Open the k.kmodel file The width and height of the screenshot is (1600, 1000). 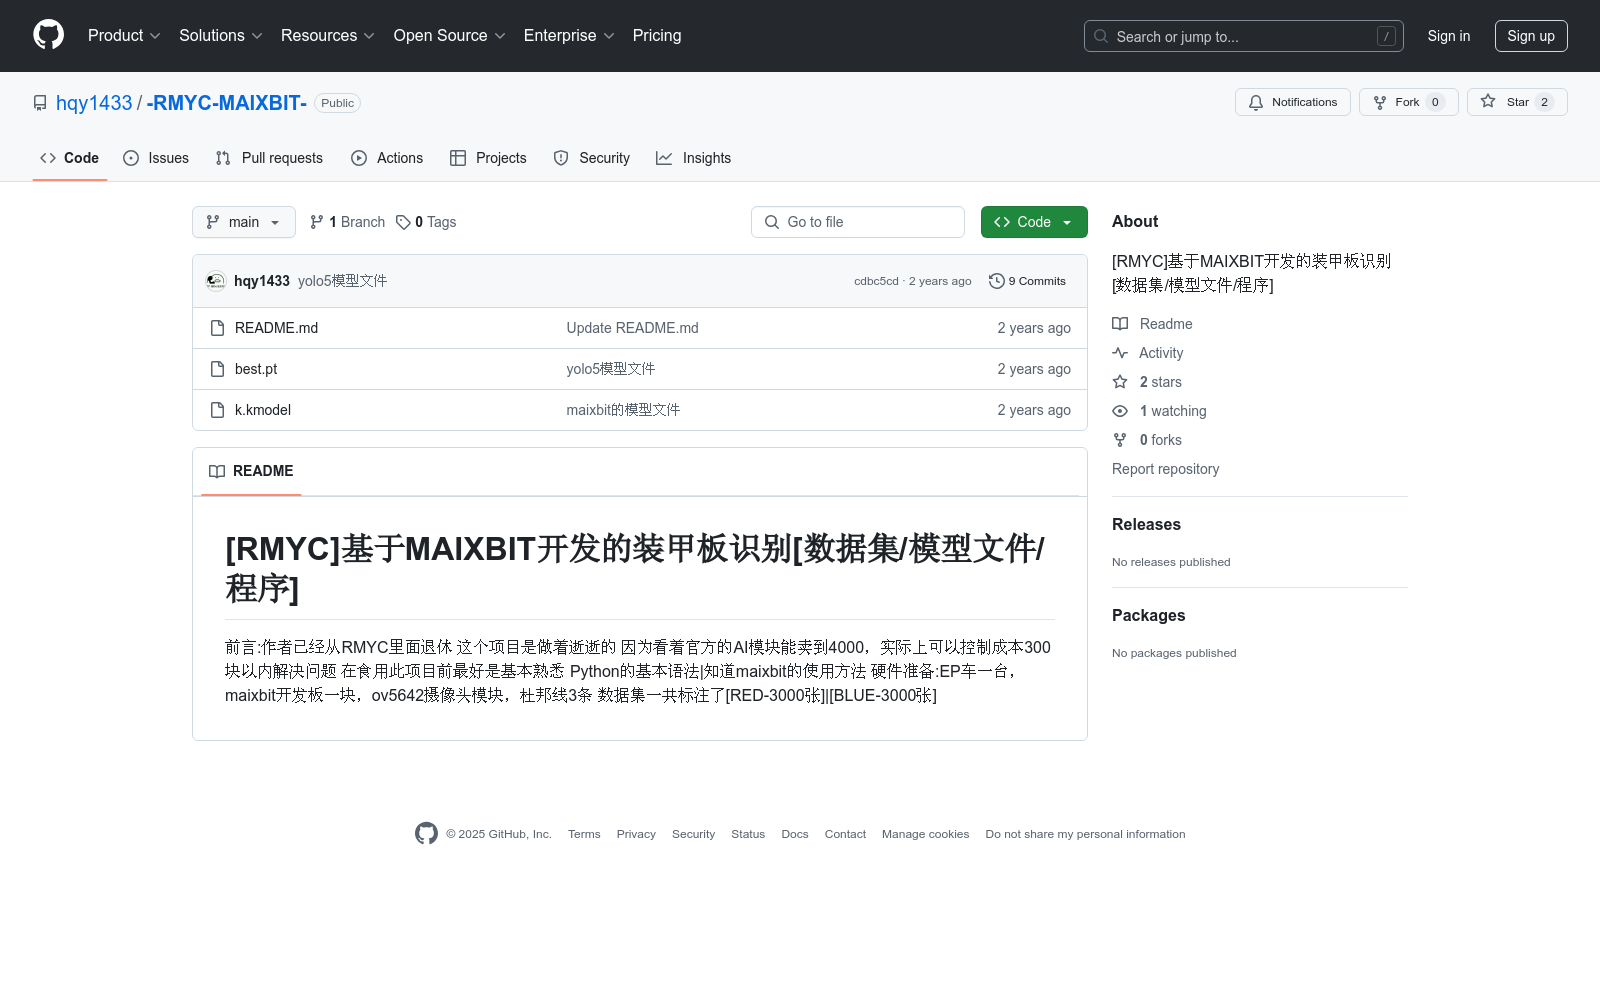pos(263,410)
